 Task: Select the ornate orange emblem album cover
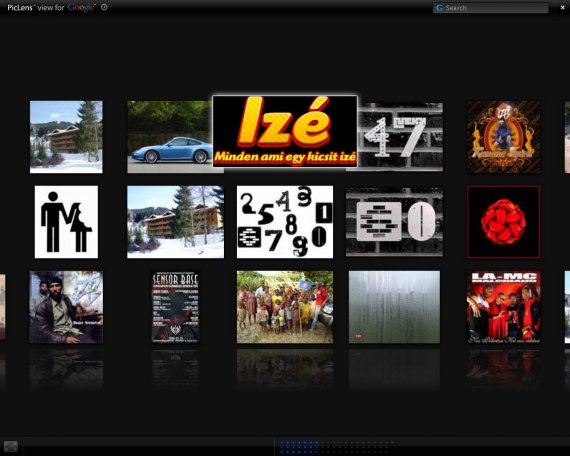coord(503,137)
